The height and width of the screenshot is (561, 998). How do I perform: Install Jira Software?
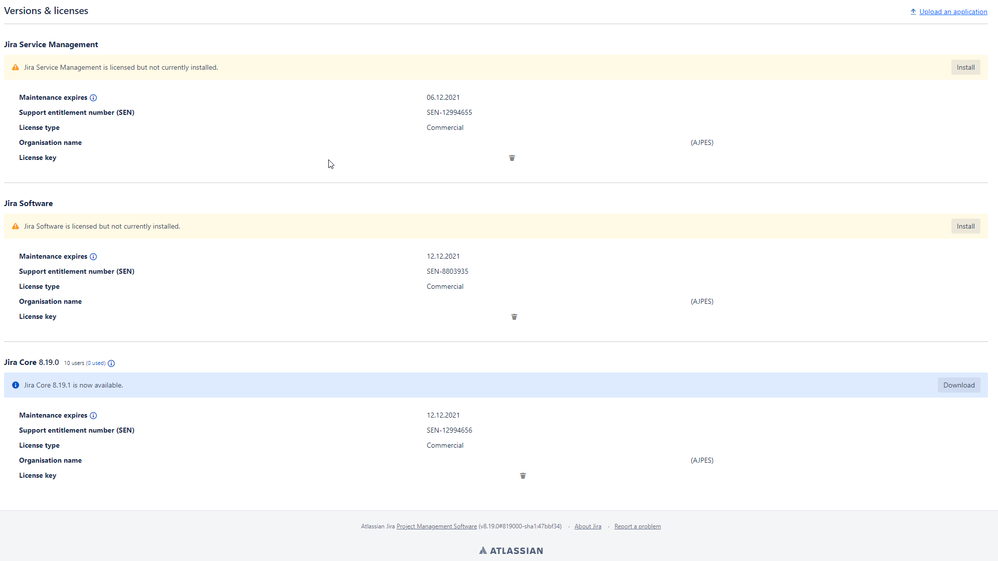tap(966, 226)
